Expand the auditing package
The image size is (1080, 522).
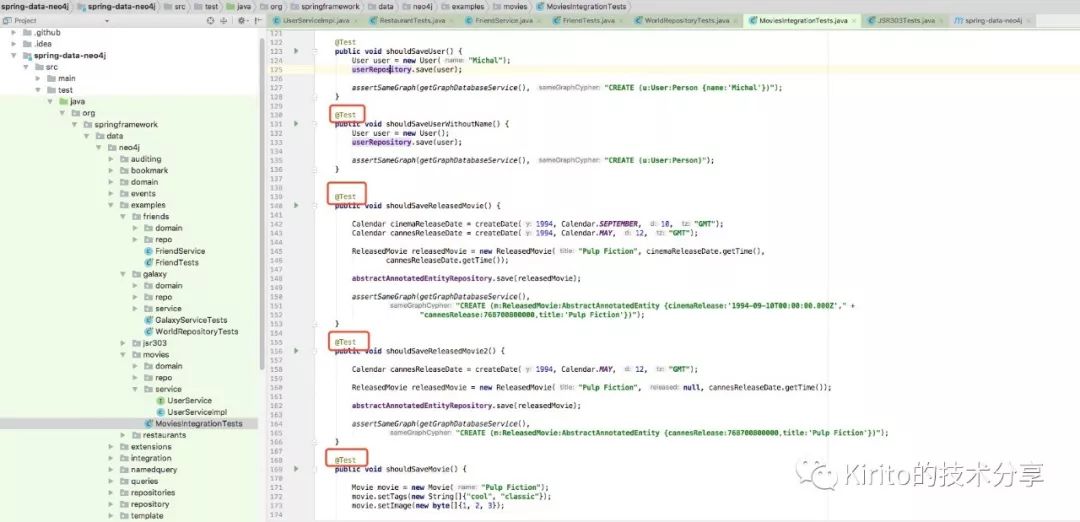point(111,159)
